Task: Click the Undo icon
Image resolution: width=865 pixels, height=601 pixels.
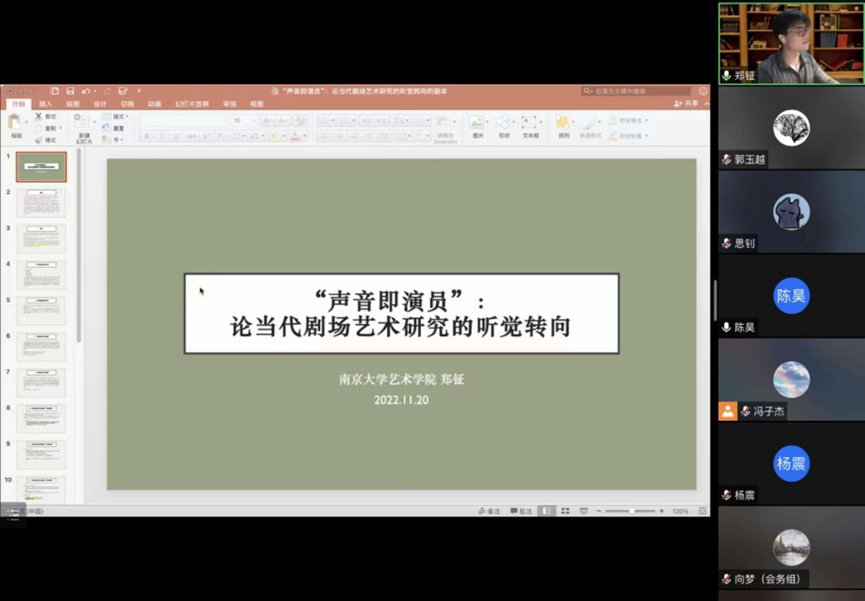Action: (86, 91)
